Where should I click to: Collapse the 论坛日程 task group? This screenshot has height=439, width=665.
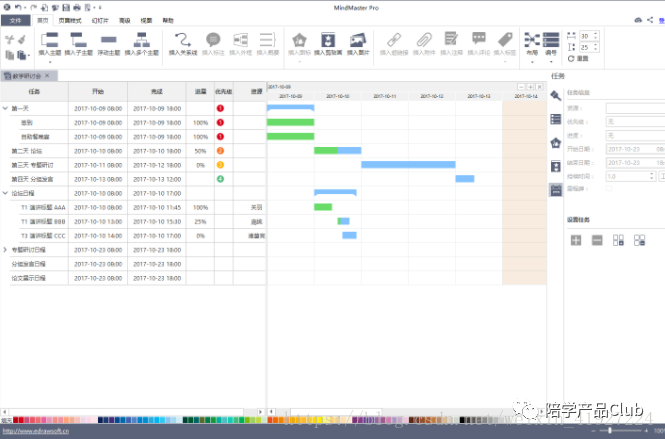coord(5,193)
